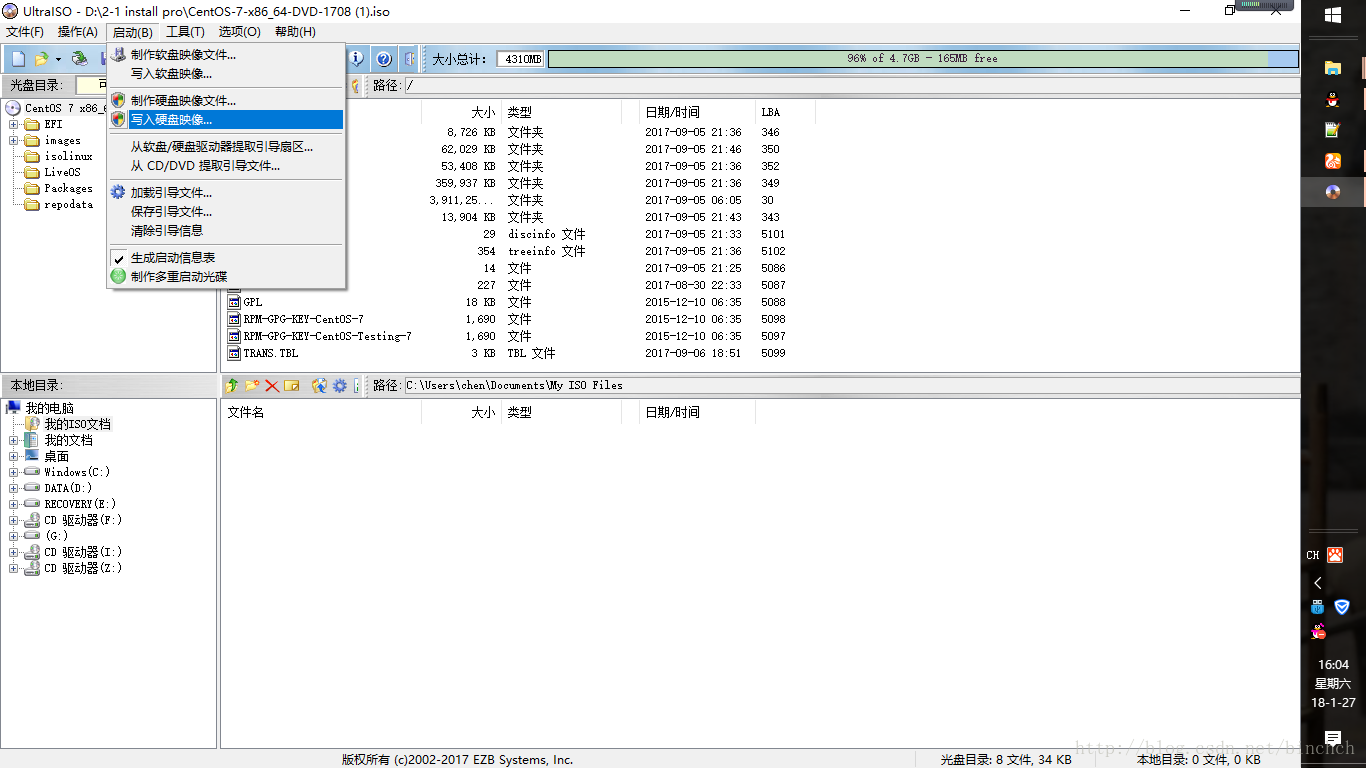Click the set-path icon left of the local gear
This screenshot has height=768, width=1366.
[320, 385]
